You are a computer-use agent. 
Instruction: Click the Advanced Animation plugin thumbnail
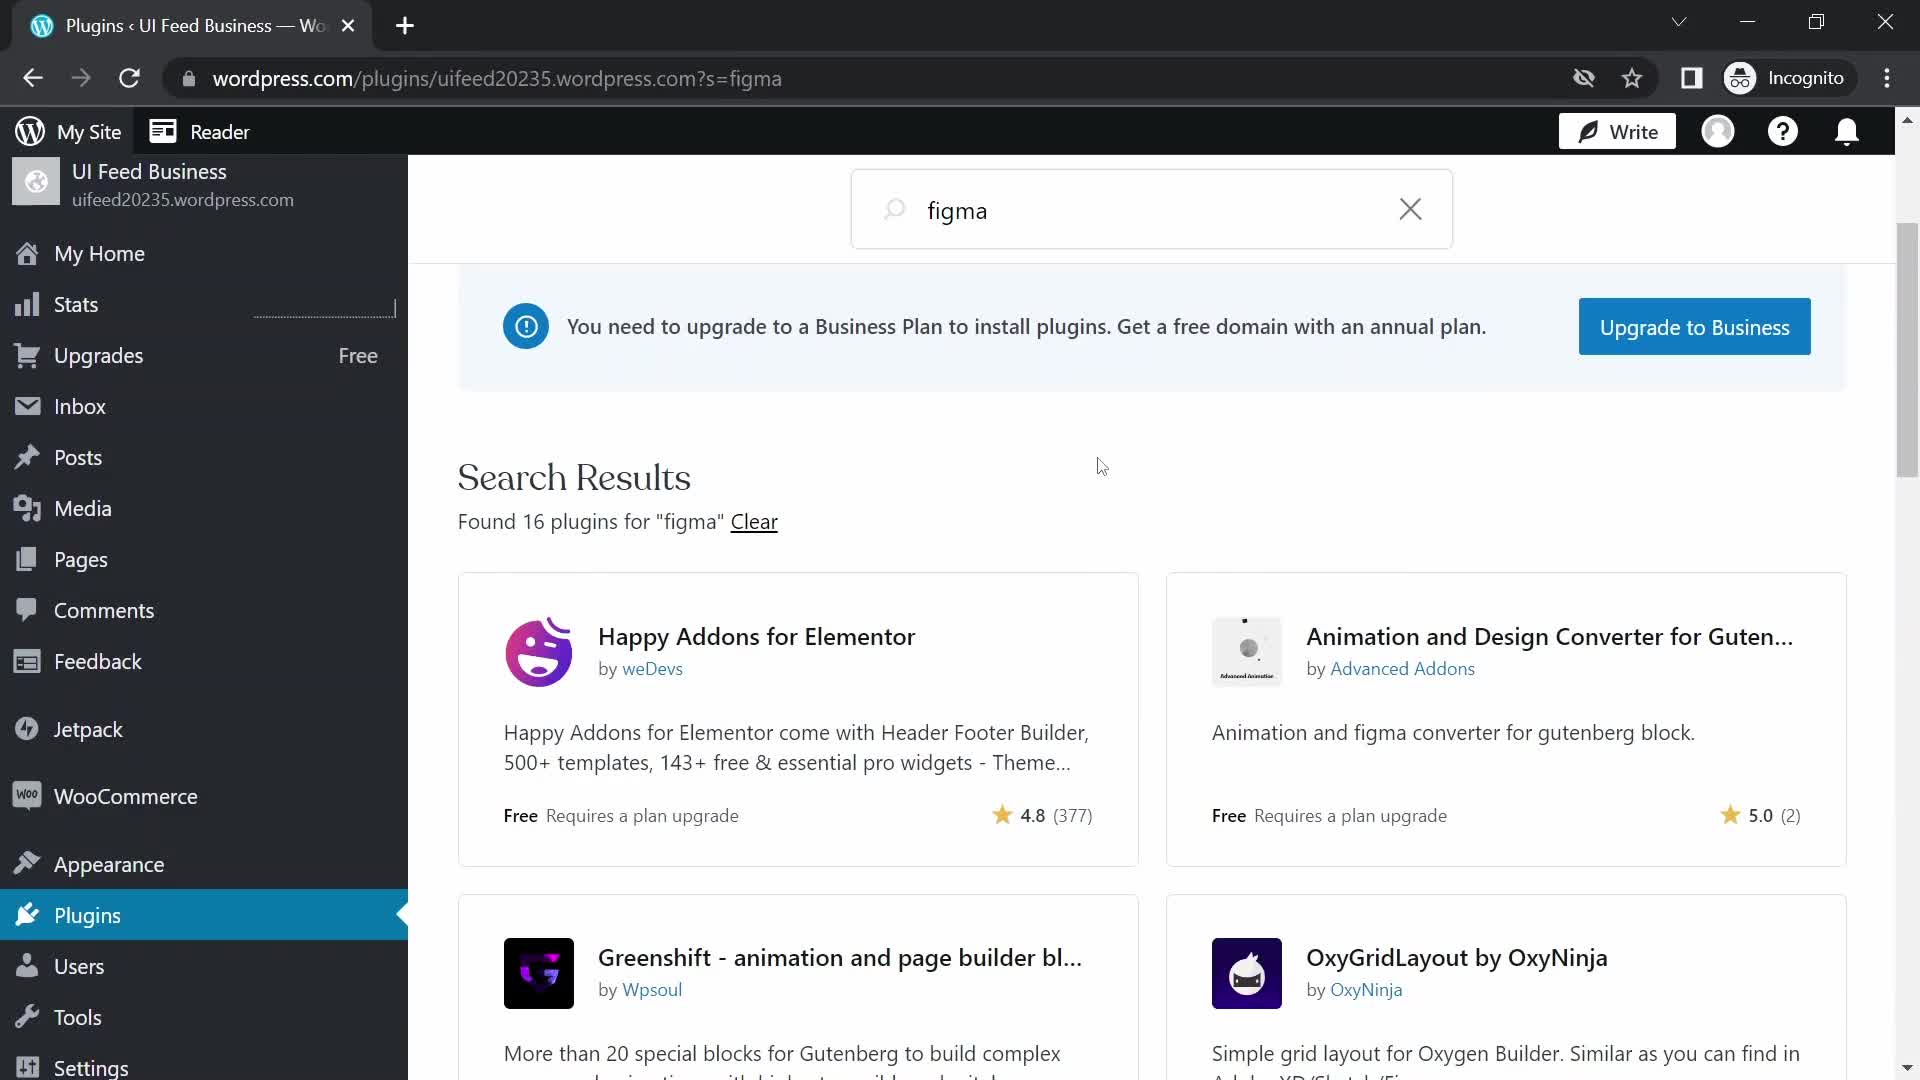[x=1247, y=652]
